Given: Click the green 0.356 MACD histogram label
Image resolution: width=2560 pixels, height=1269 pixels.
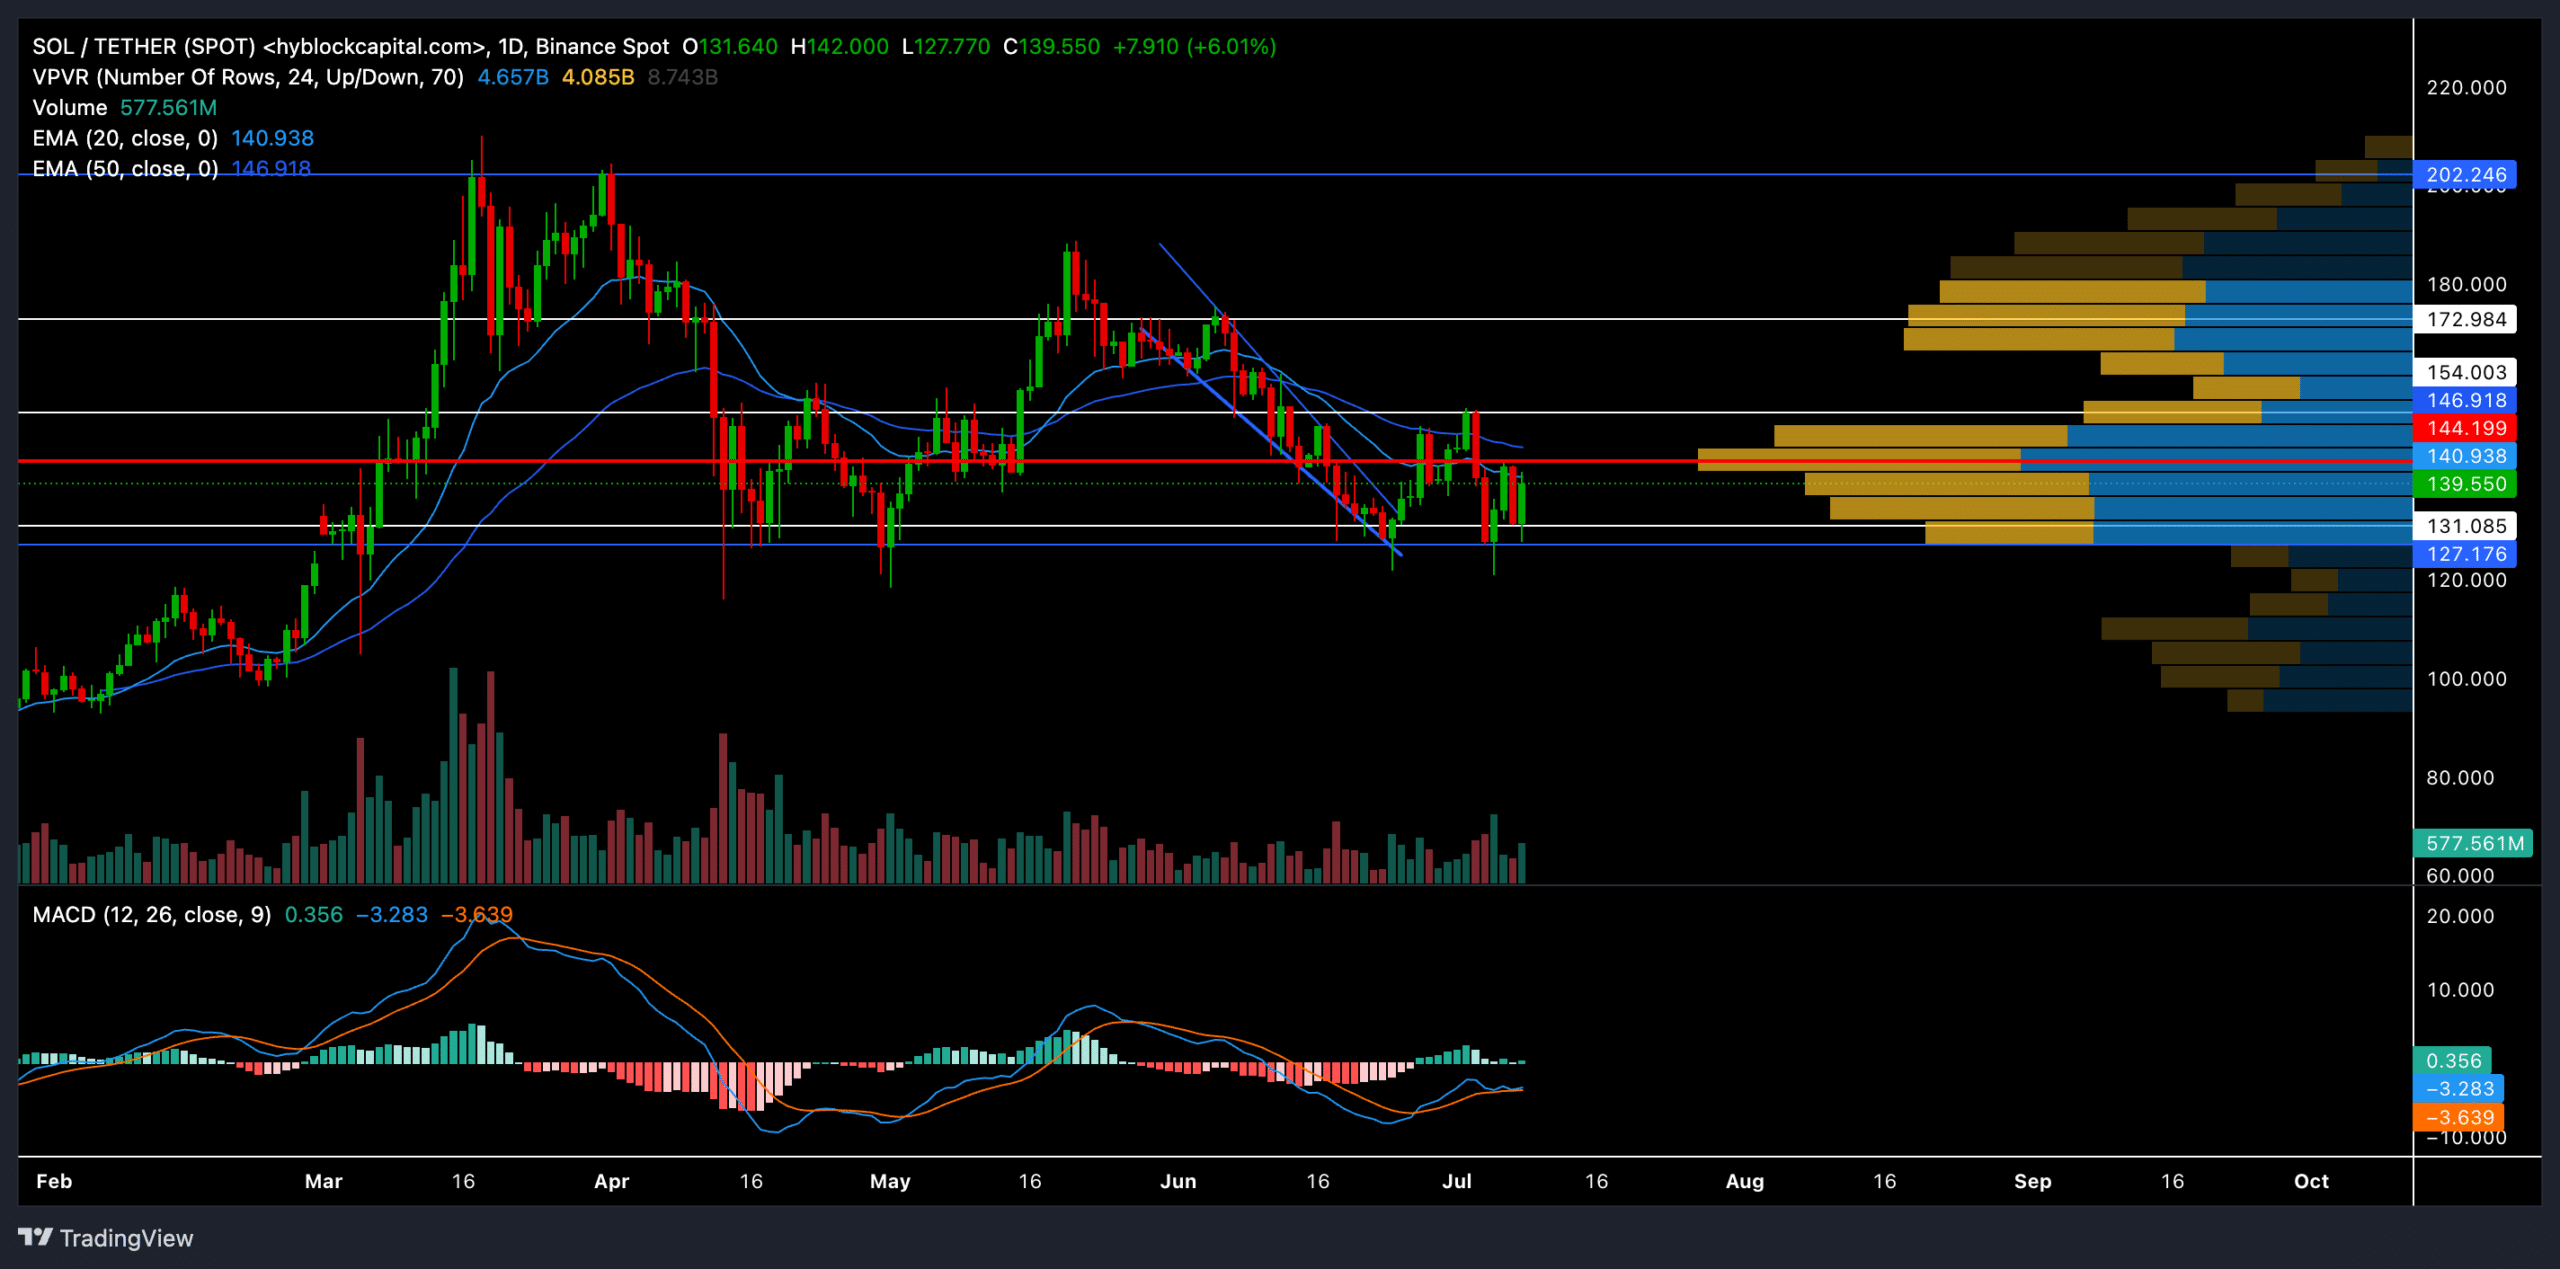Looking at the screenshot, I should pos(2452,1061).
